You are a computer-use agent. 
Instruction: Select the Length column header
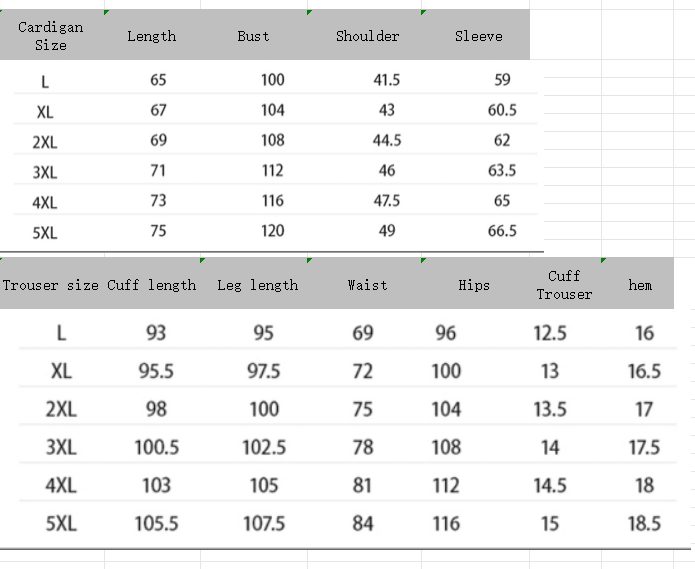tap(151, 36)
